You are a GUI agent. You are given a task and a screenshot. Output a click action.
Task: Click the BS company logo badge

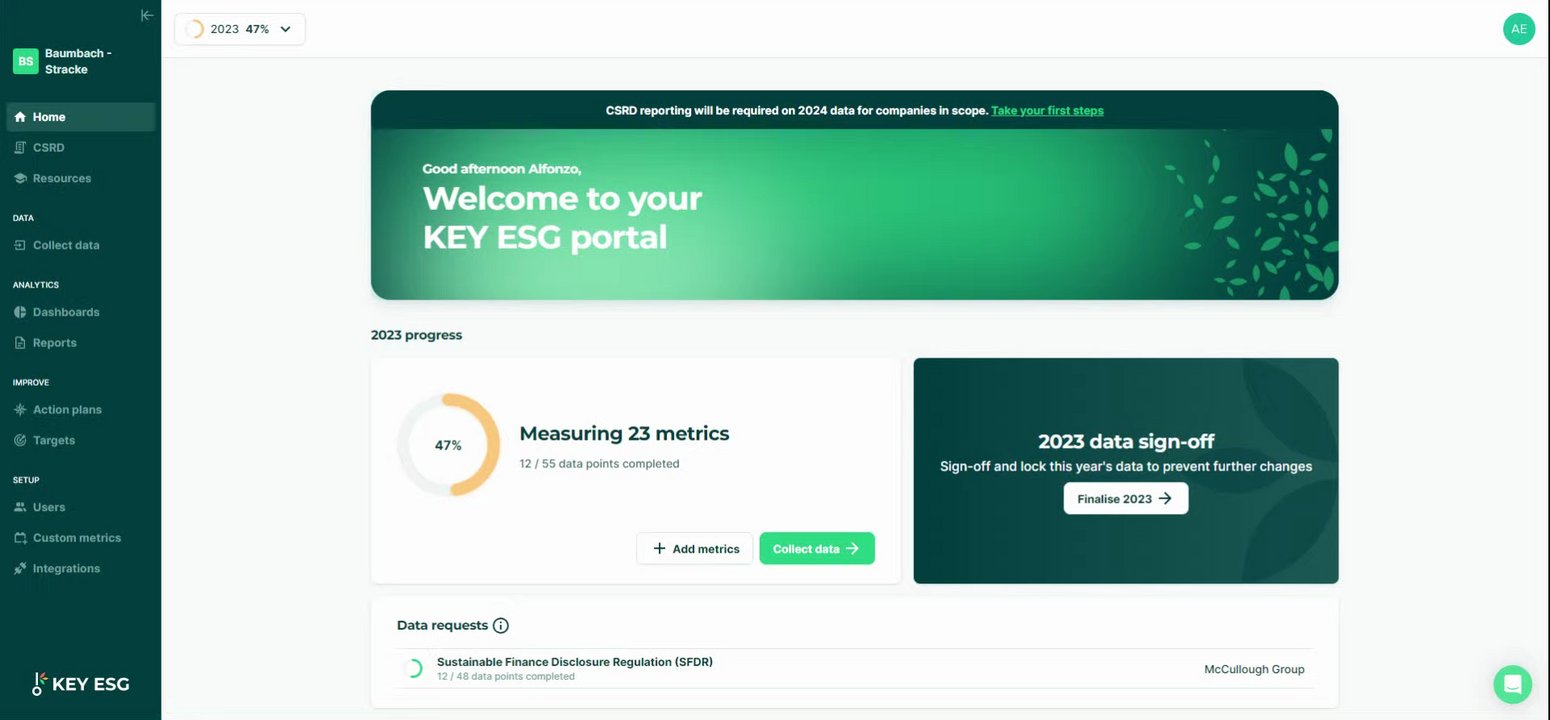[25, 61]
